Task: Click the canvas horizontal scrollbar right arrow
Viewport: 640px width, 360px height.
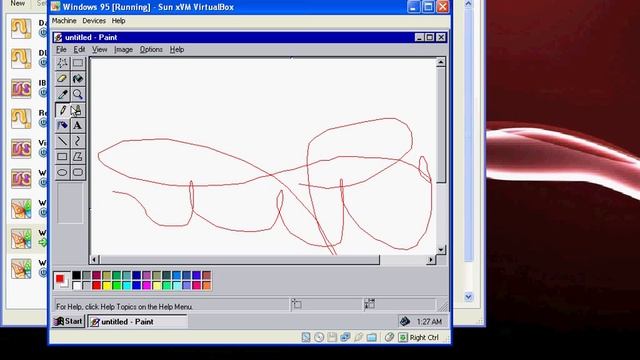Action: (x=431, y=260)
